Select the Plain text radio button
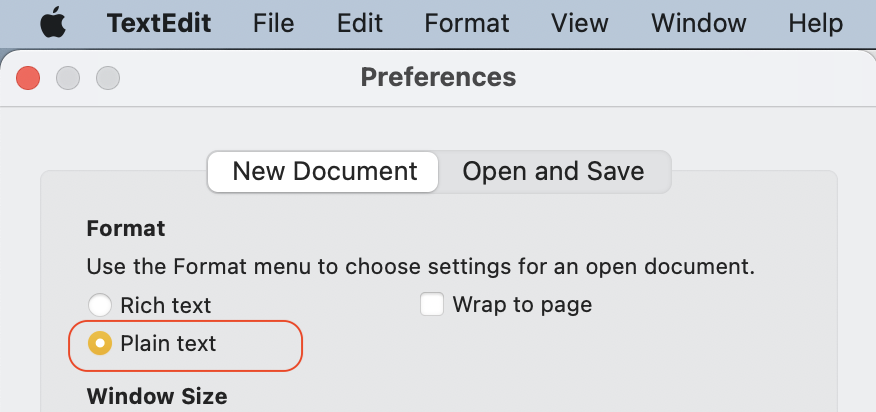 (x=100, y=344)
